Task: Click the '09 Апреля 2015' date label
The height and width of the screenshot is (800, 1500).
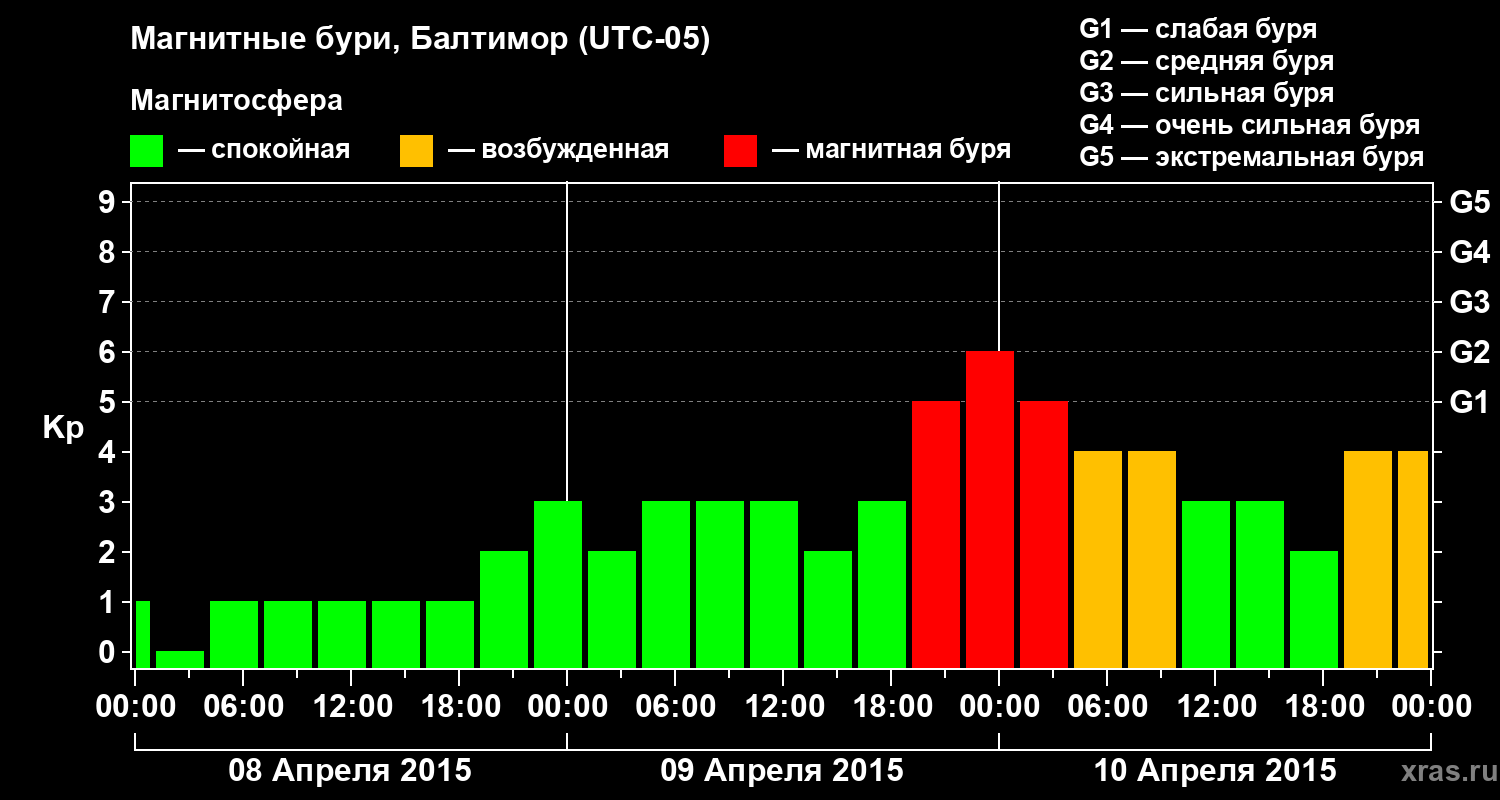Action: click(x=782, y=771)
